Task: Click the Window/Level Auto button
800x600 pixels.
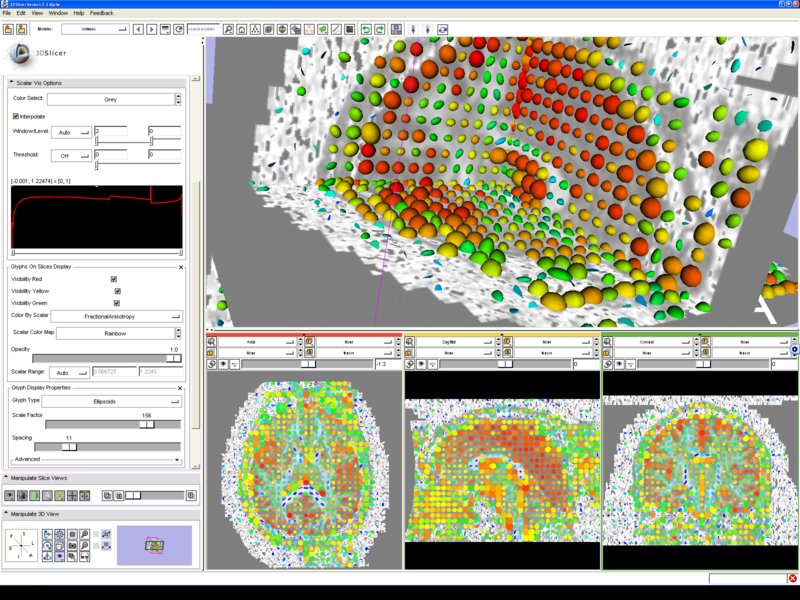Action: point(70,131)
